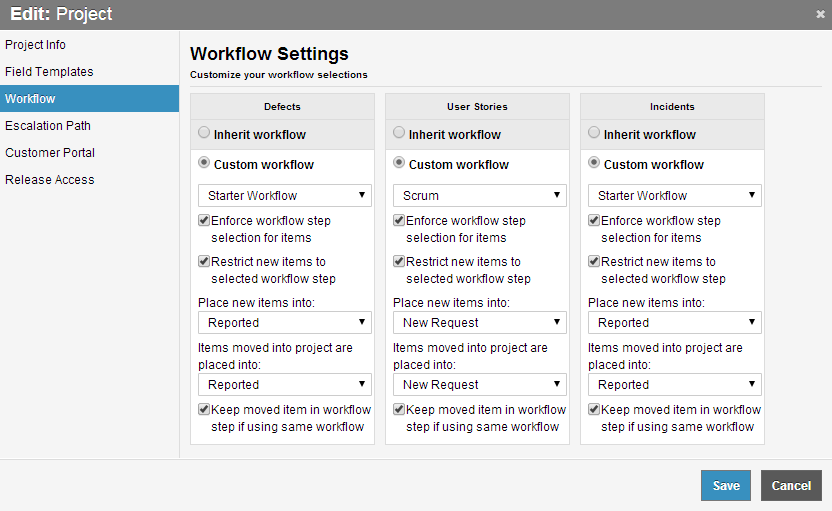Toggle Restrict new items for User Stories
This screenshot has height=511, width=832.
(399, 261)
